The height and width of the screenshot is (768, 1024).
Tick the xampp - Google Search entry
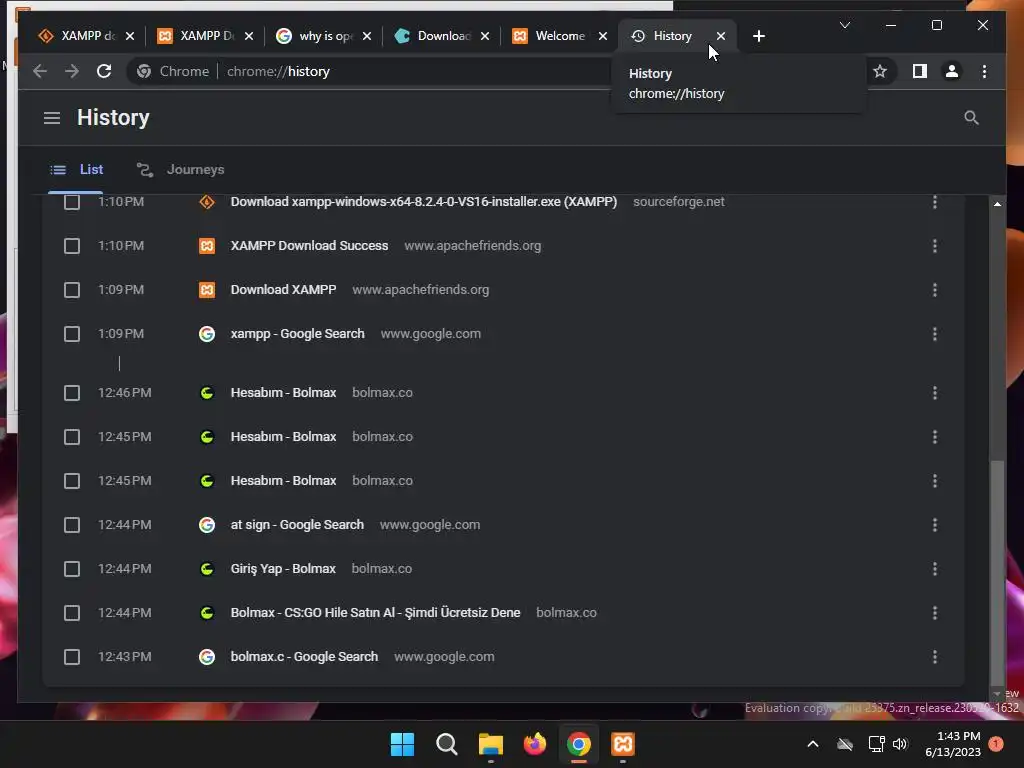[x=72, y=334]
